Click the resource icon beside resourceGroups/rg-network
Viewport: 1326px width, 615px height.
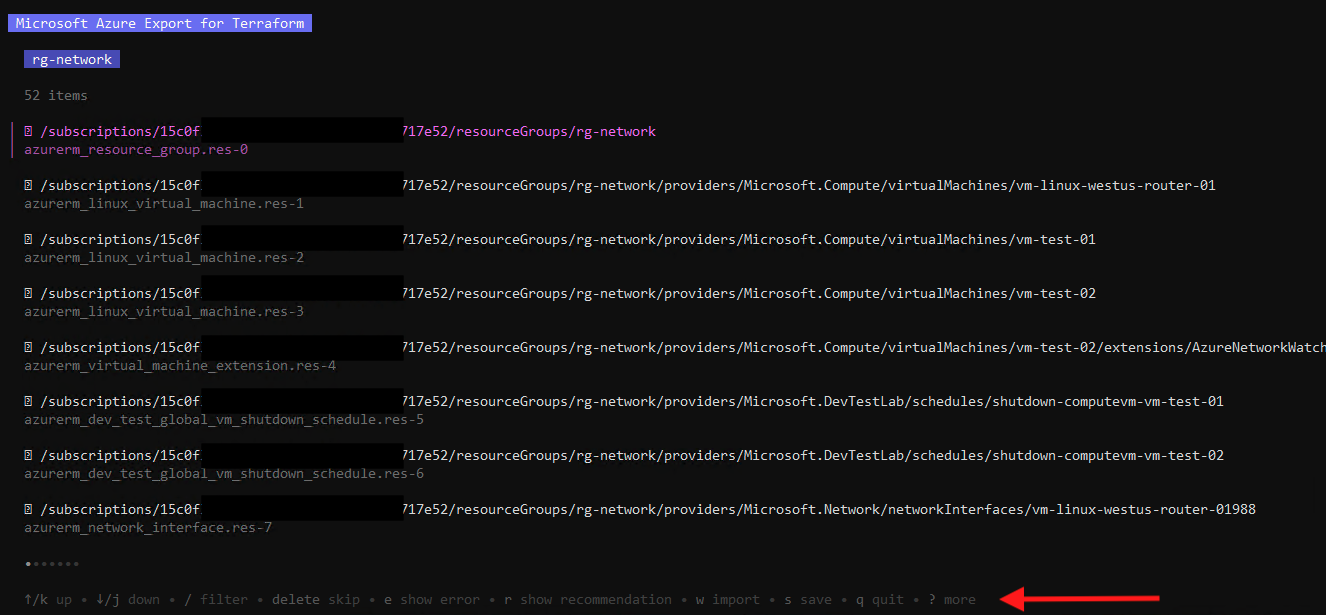click(28, 132)
